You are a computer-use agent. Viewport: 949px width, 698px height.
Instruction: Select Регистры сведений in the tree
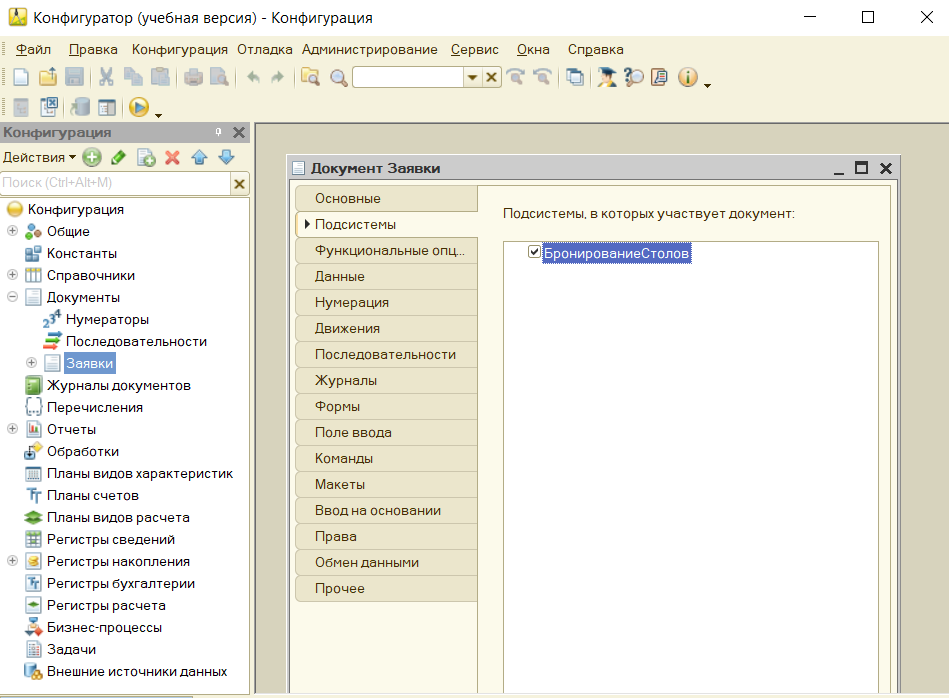coord(111,539)
